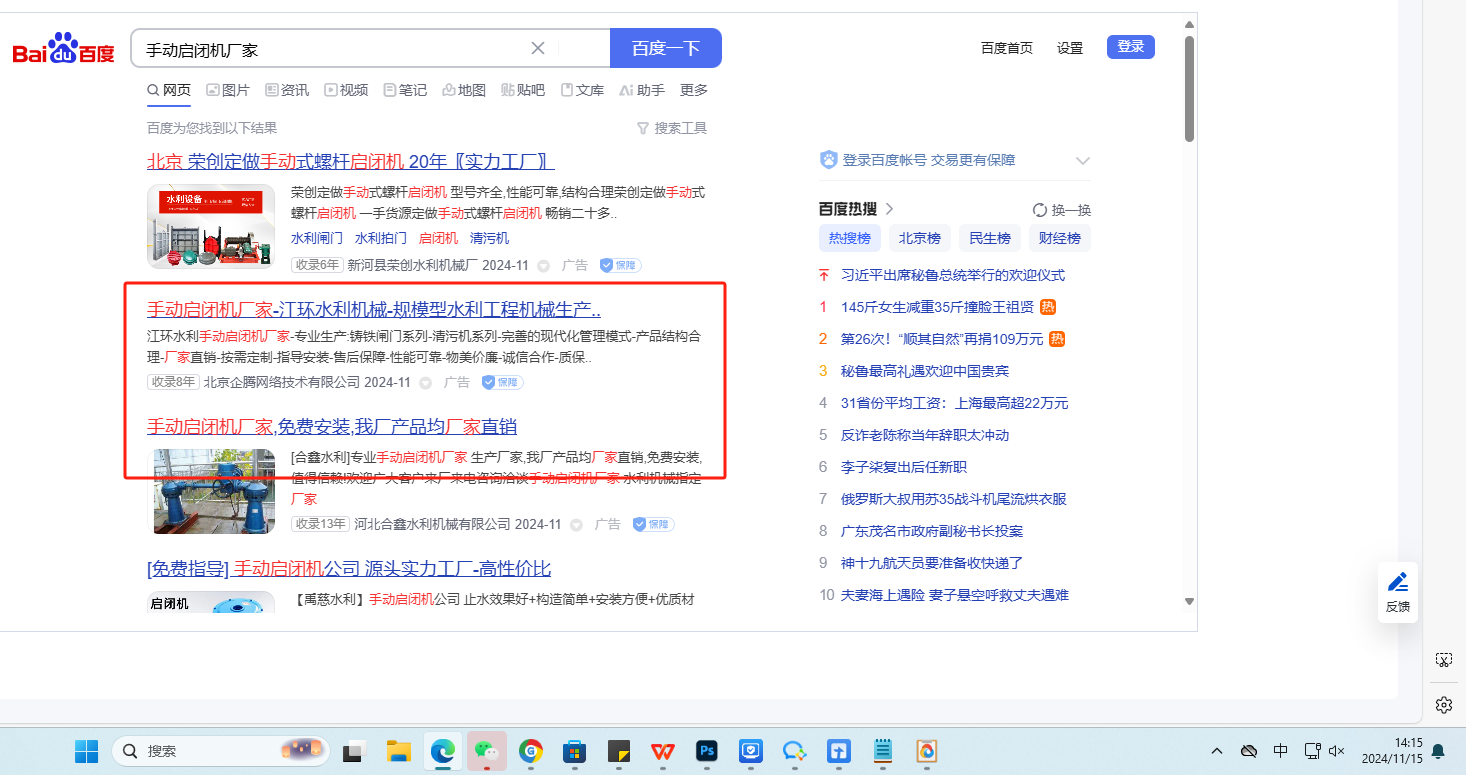Mute toggle: click the taskbar volume icon

point(1337,751)
